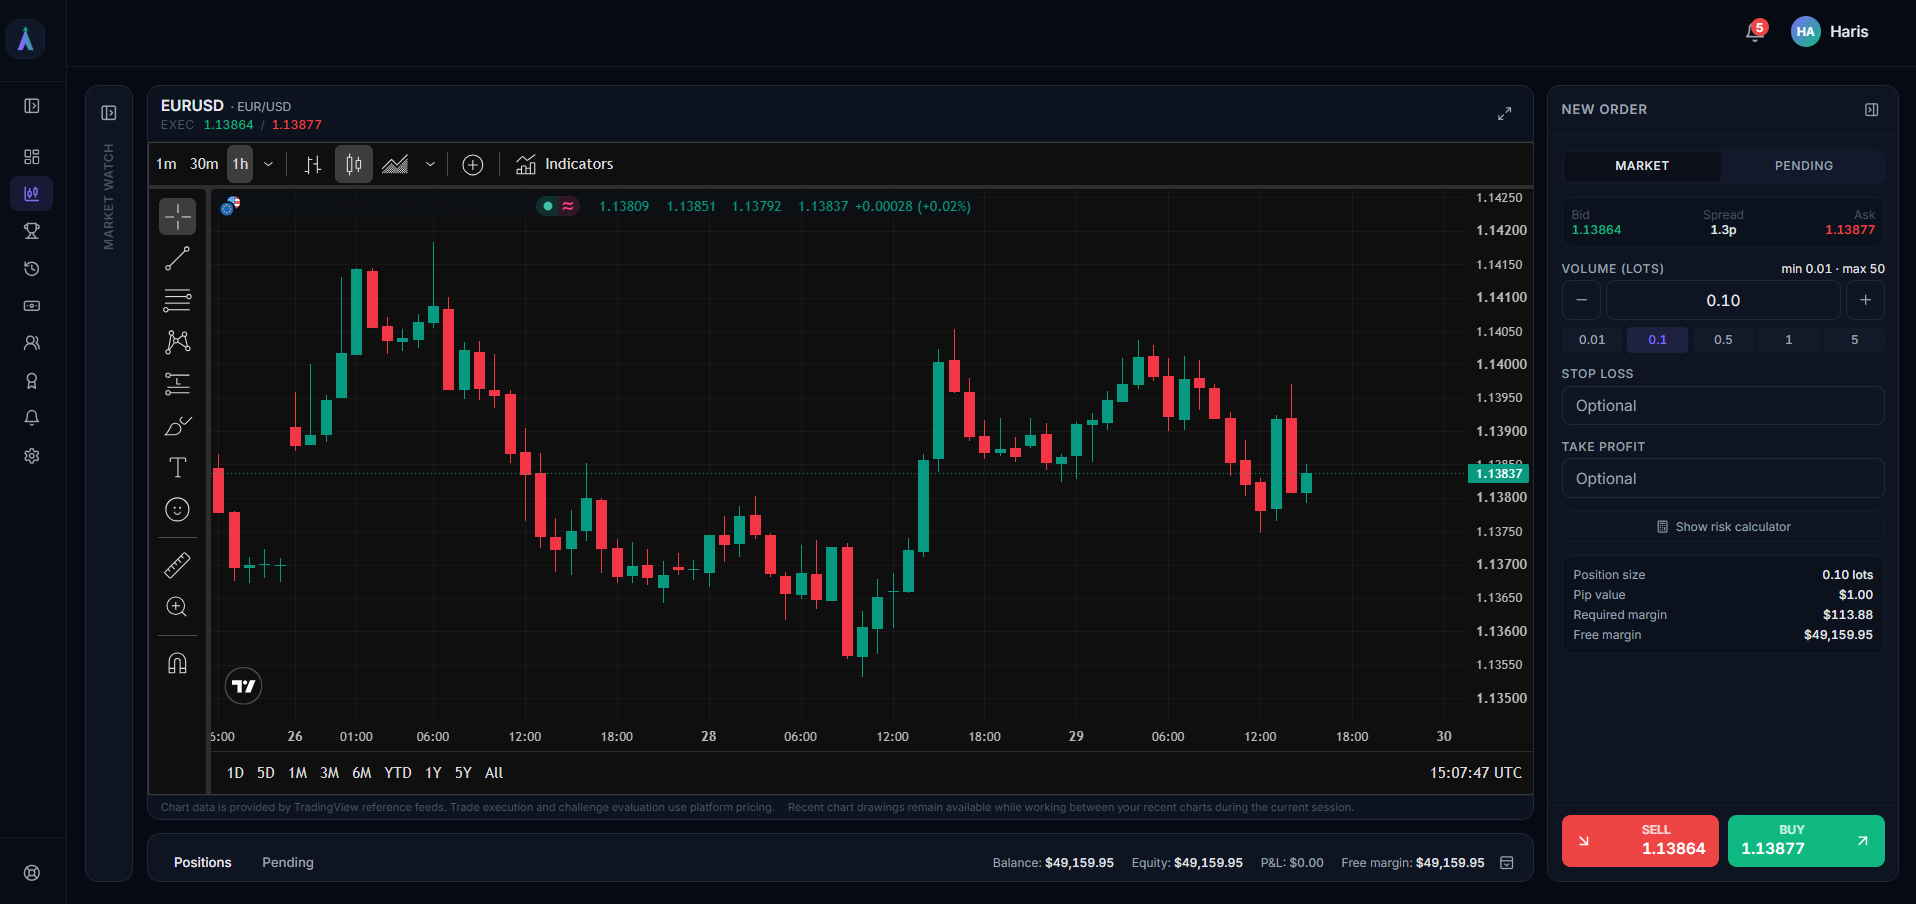The image size is (1916, 904).
Task: Toggle the magnet snap mode
Action: pyautogui.click(x=178, y=663)
